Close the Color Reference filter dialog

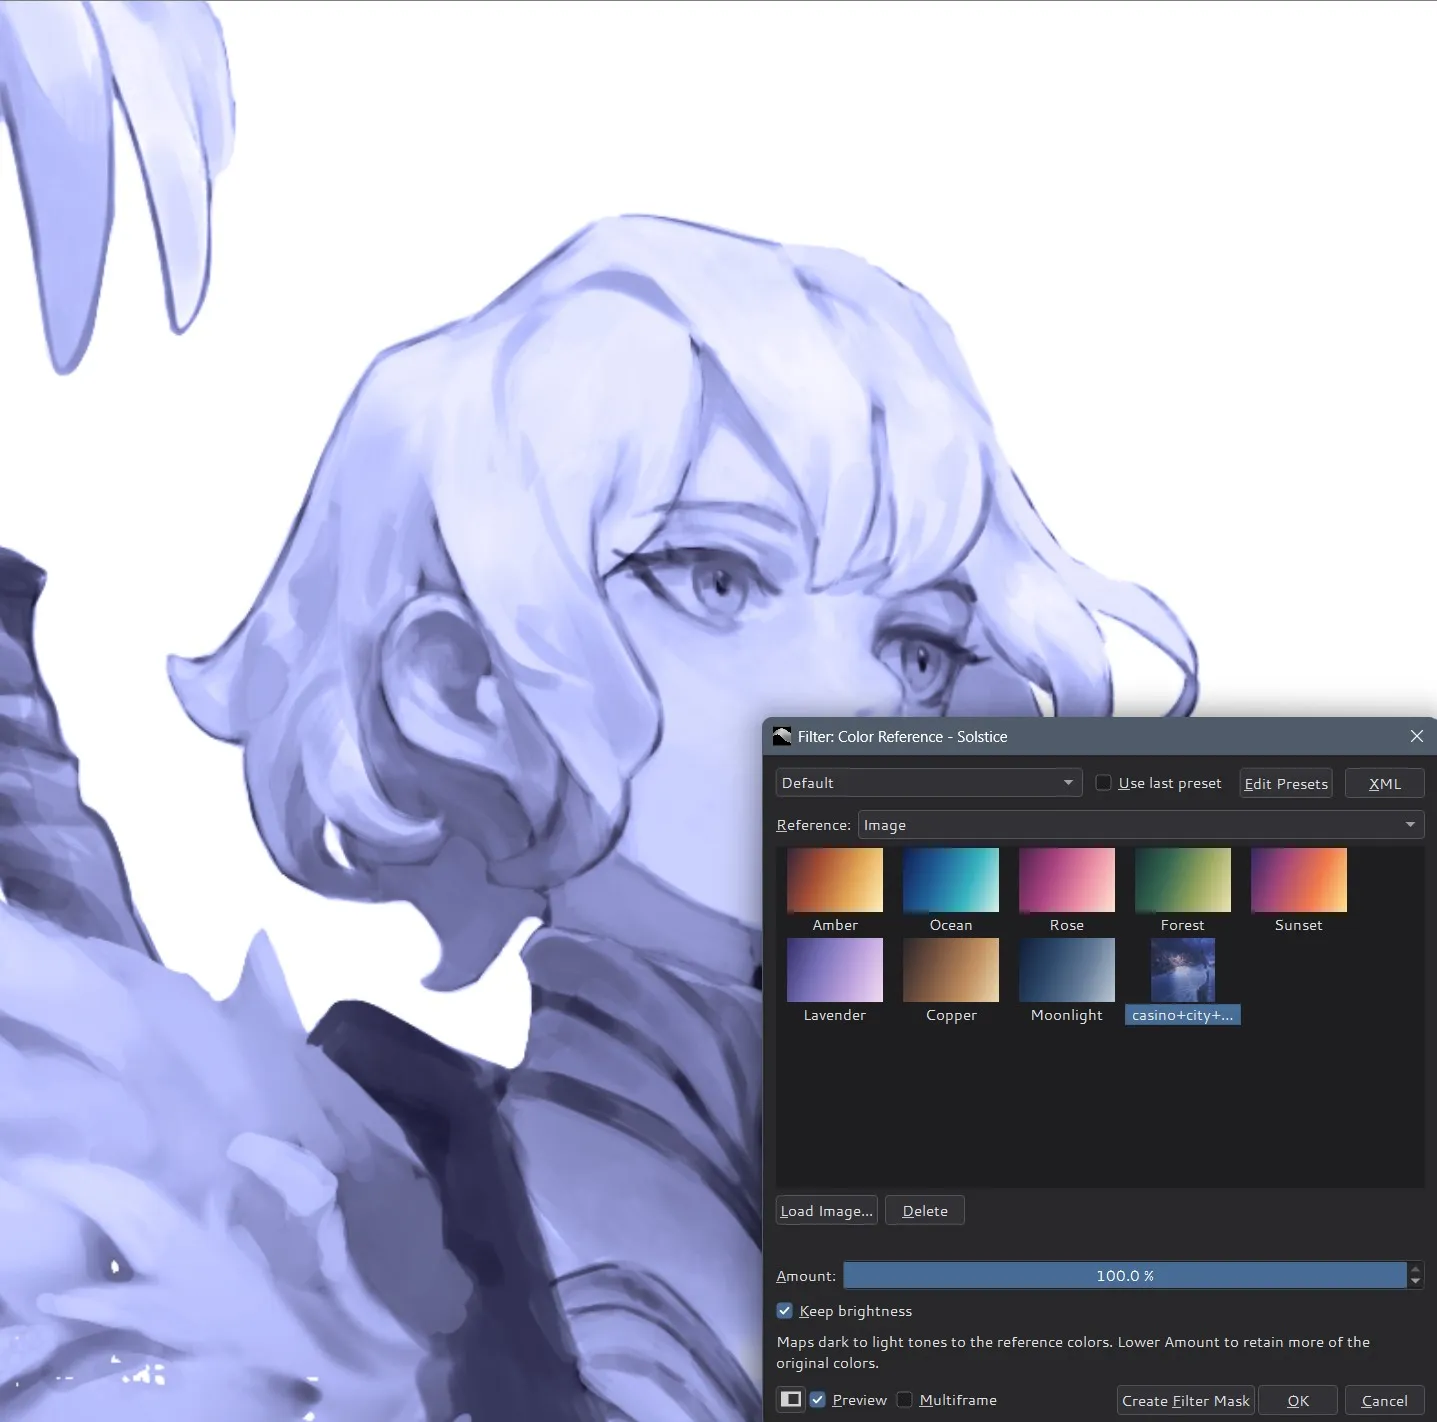click(1416, 736)
